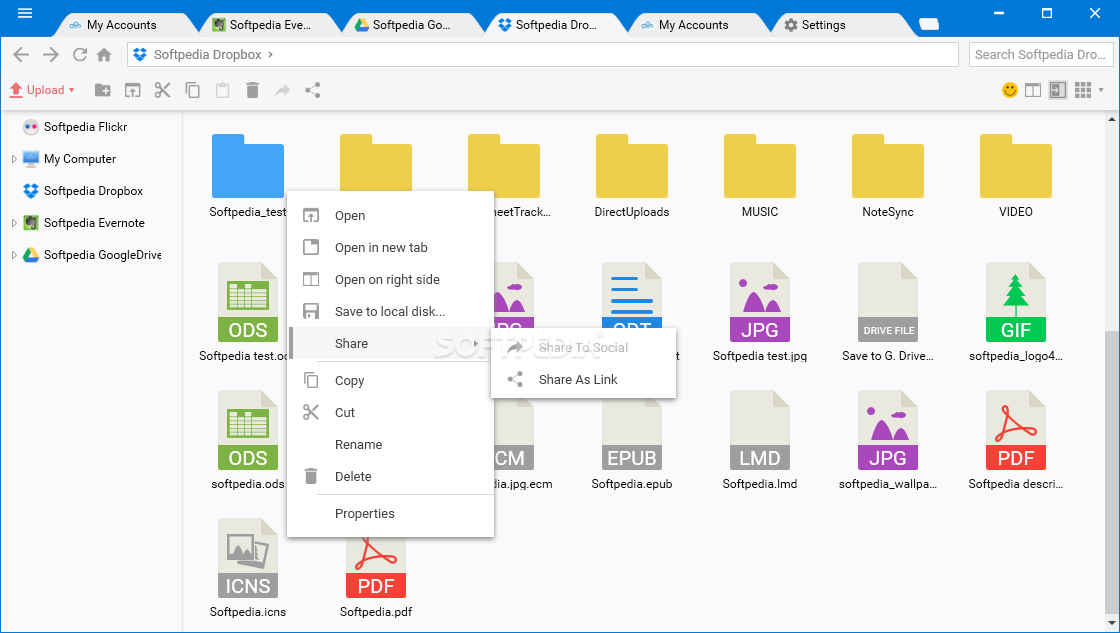Select Share To Social in submenu
Viewport: 1120px width, 633px height.
(583, 347)
